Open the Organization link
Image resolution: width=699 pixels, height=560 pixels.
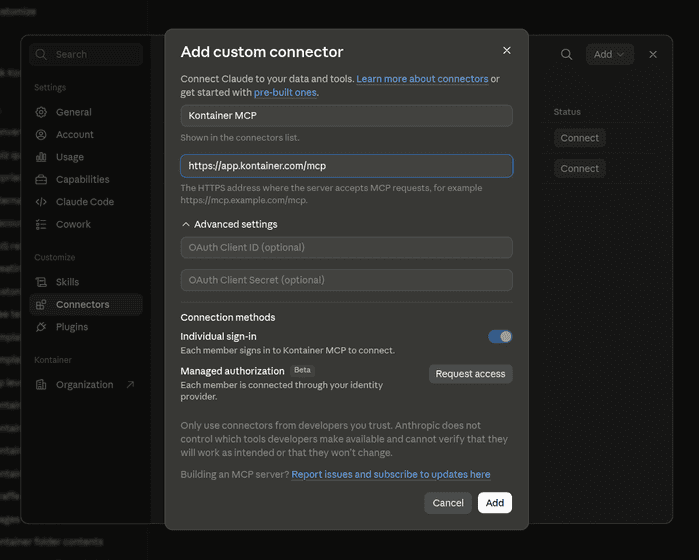pyautogui.click(x=86, y=384)
